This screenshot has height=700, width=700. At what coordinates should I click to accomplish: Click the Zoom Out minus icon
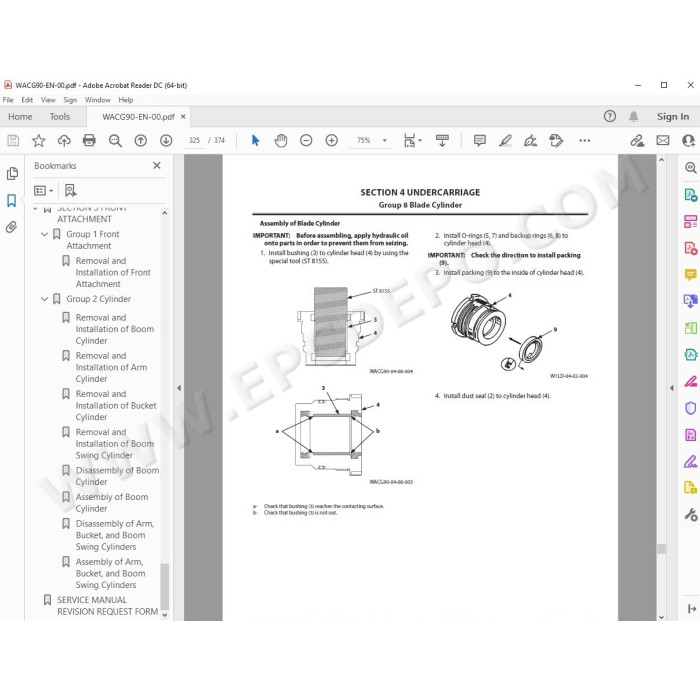point(306,141)
